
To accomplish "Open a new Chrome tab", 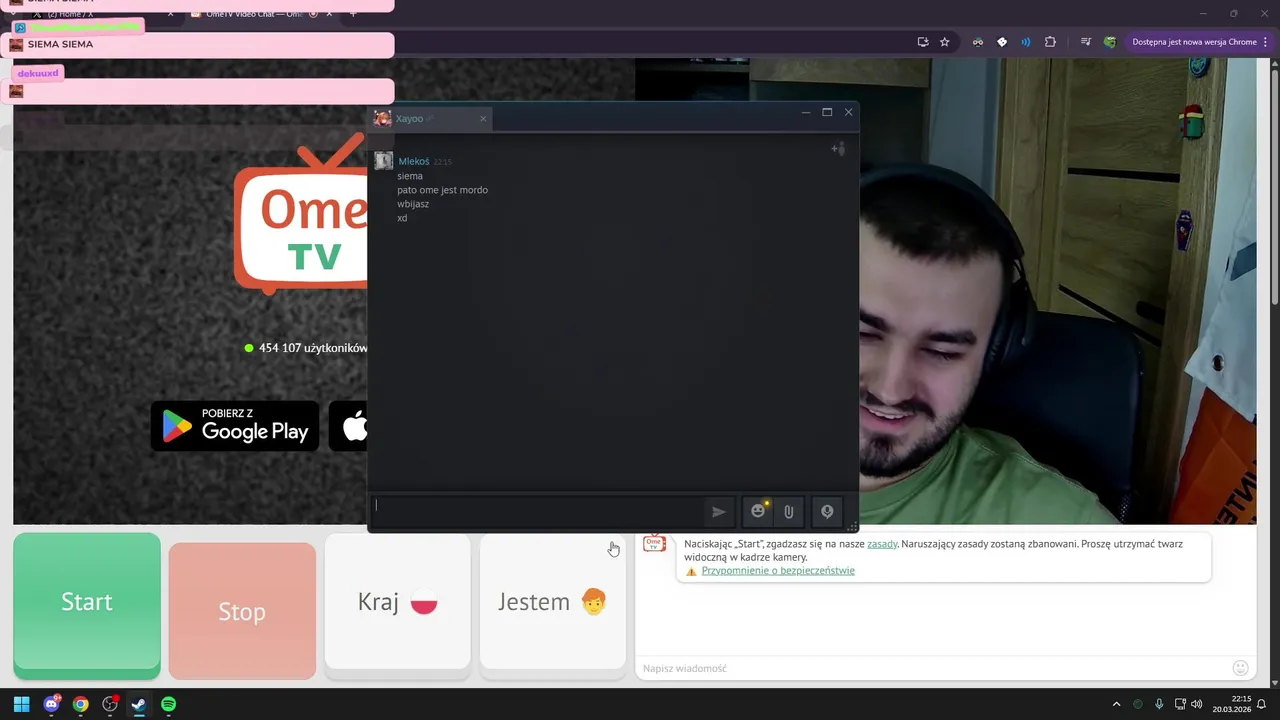I will (352, 14).
